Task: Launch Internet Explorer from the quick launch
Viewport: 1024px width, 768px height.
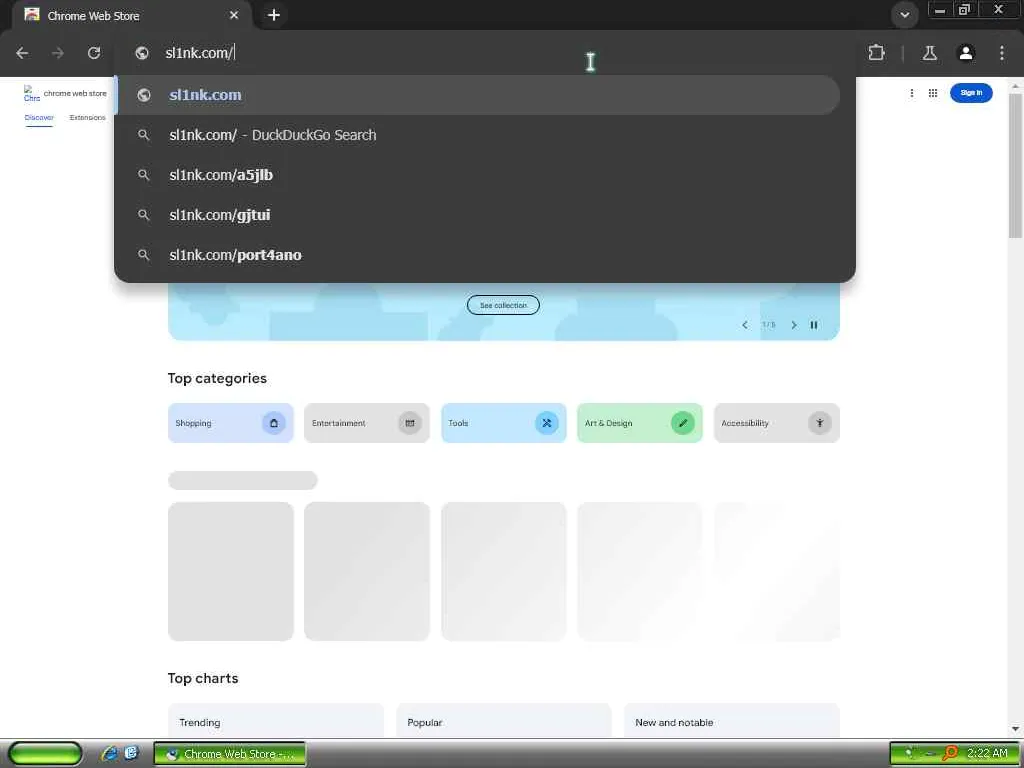Action: (x=110, y=754)
